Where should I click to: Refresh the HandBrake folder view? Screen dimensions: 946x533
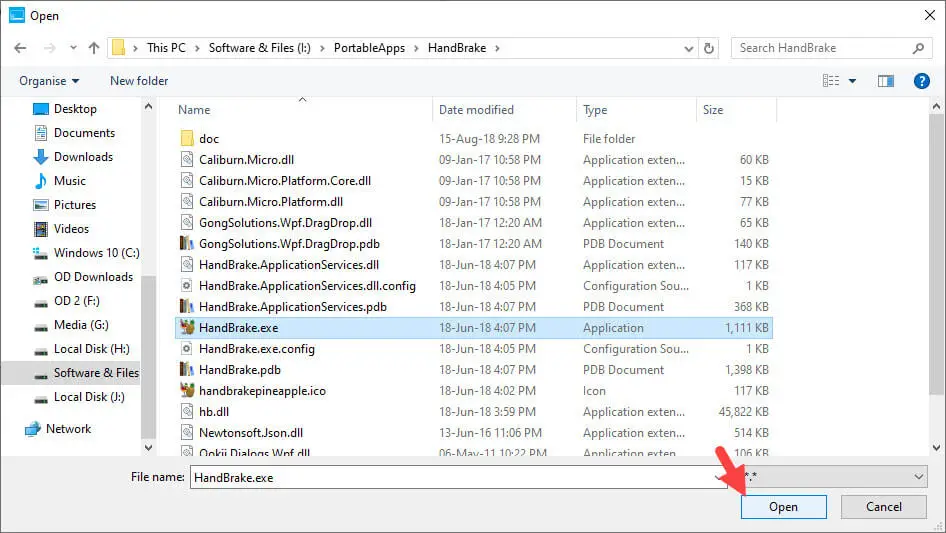click(709, 48)
